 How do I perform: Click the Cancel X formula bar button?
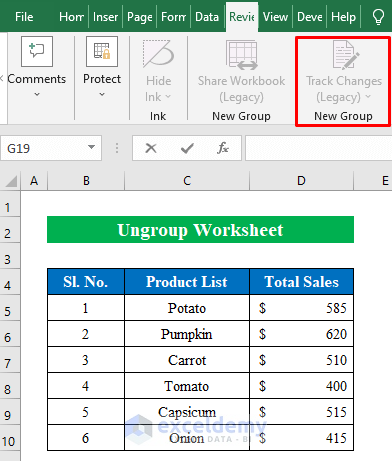(x=151, y=148)
